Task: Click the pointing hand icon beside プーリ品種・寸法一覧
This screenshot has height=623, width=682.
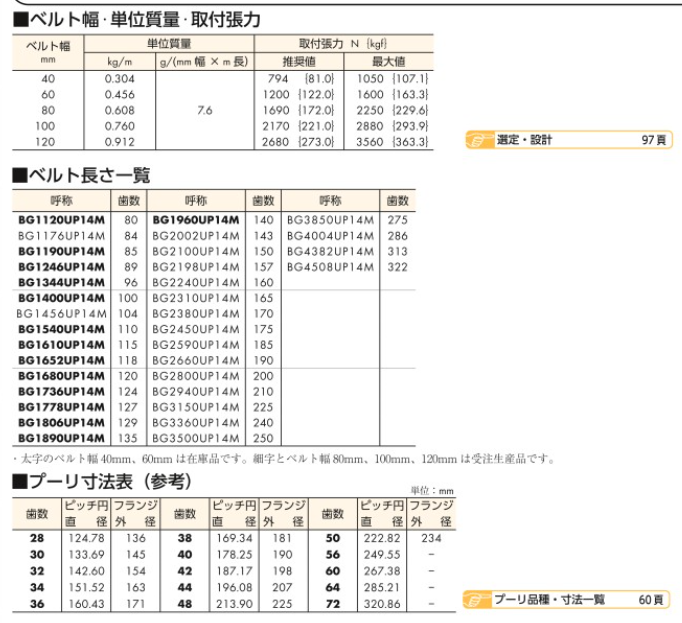Action: point(479,599)
